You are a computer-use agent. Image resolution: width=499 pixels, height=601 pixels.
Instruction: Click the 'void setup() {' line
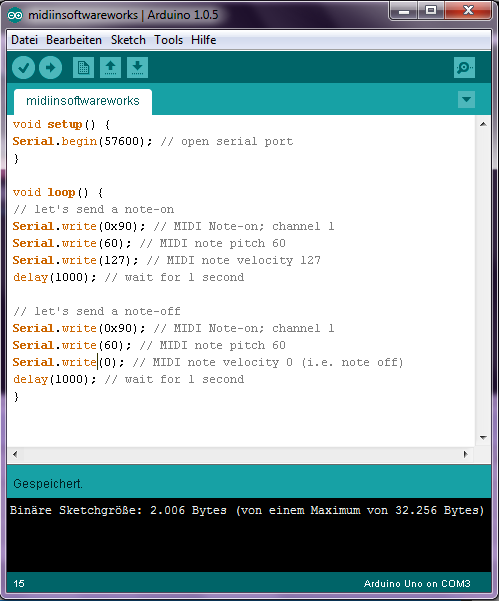(61, 125)
